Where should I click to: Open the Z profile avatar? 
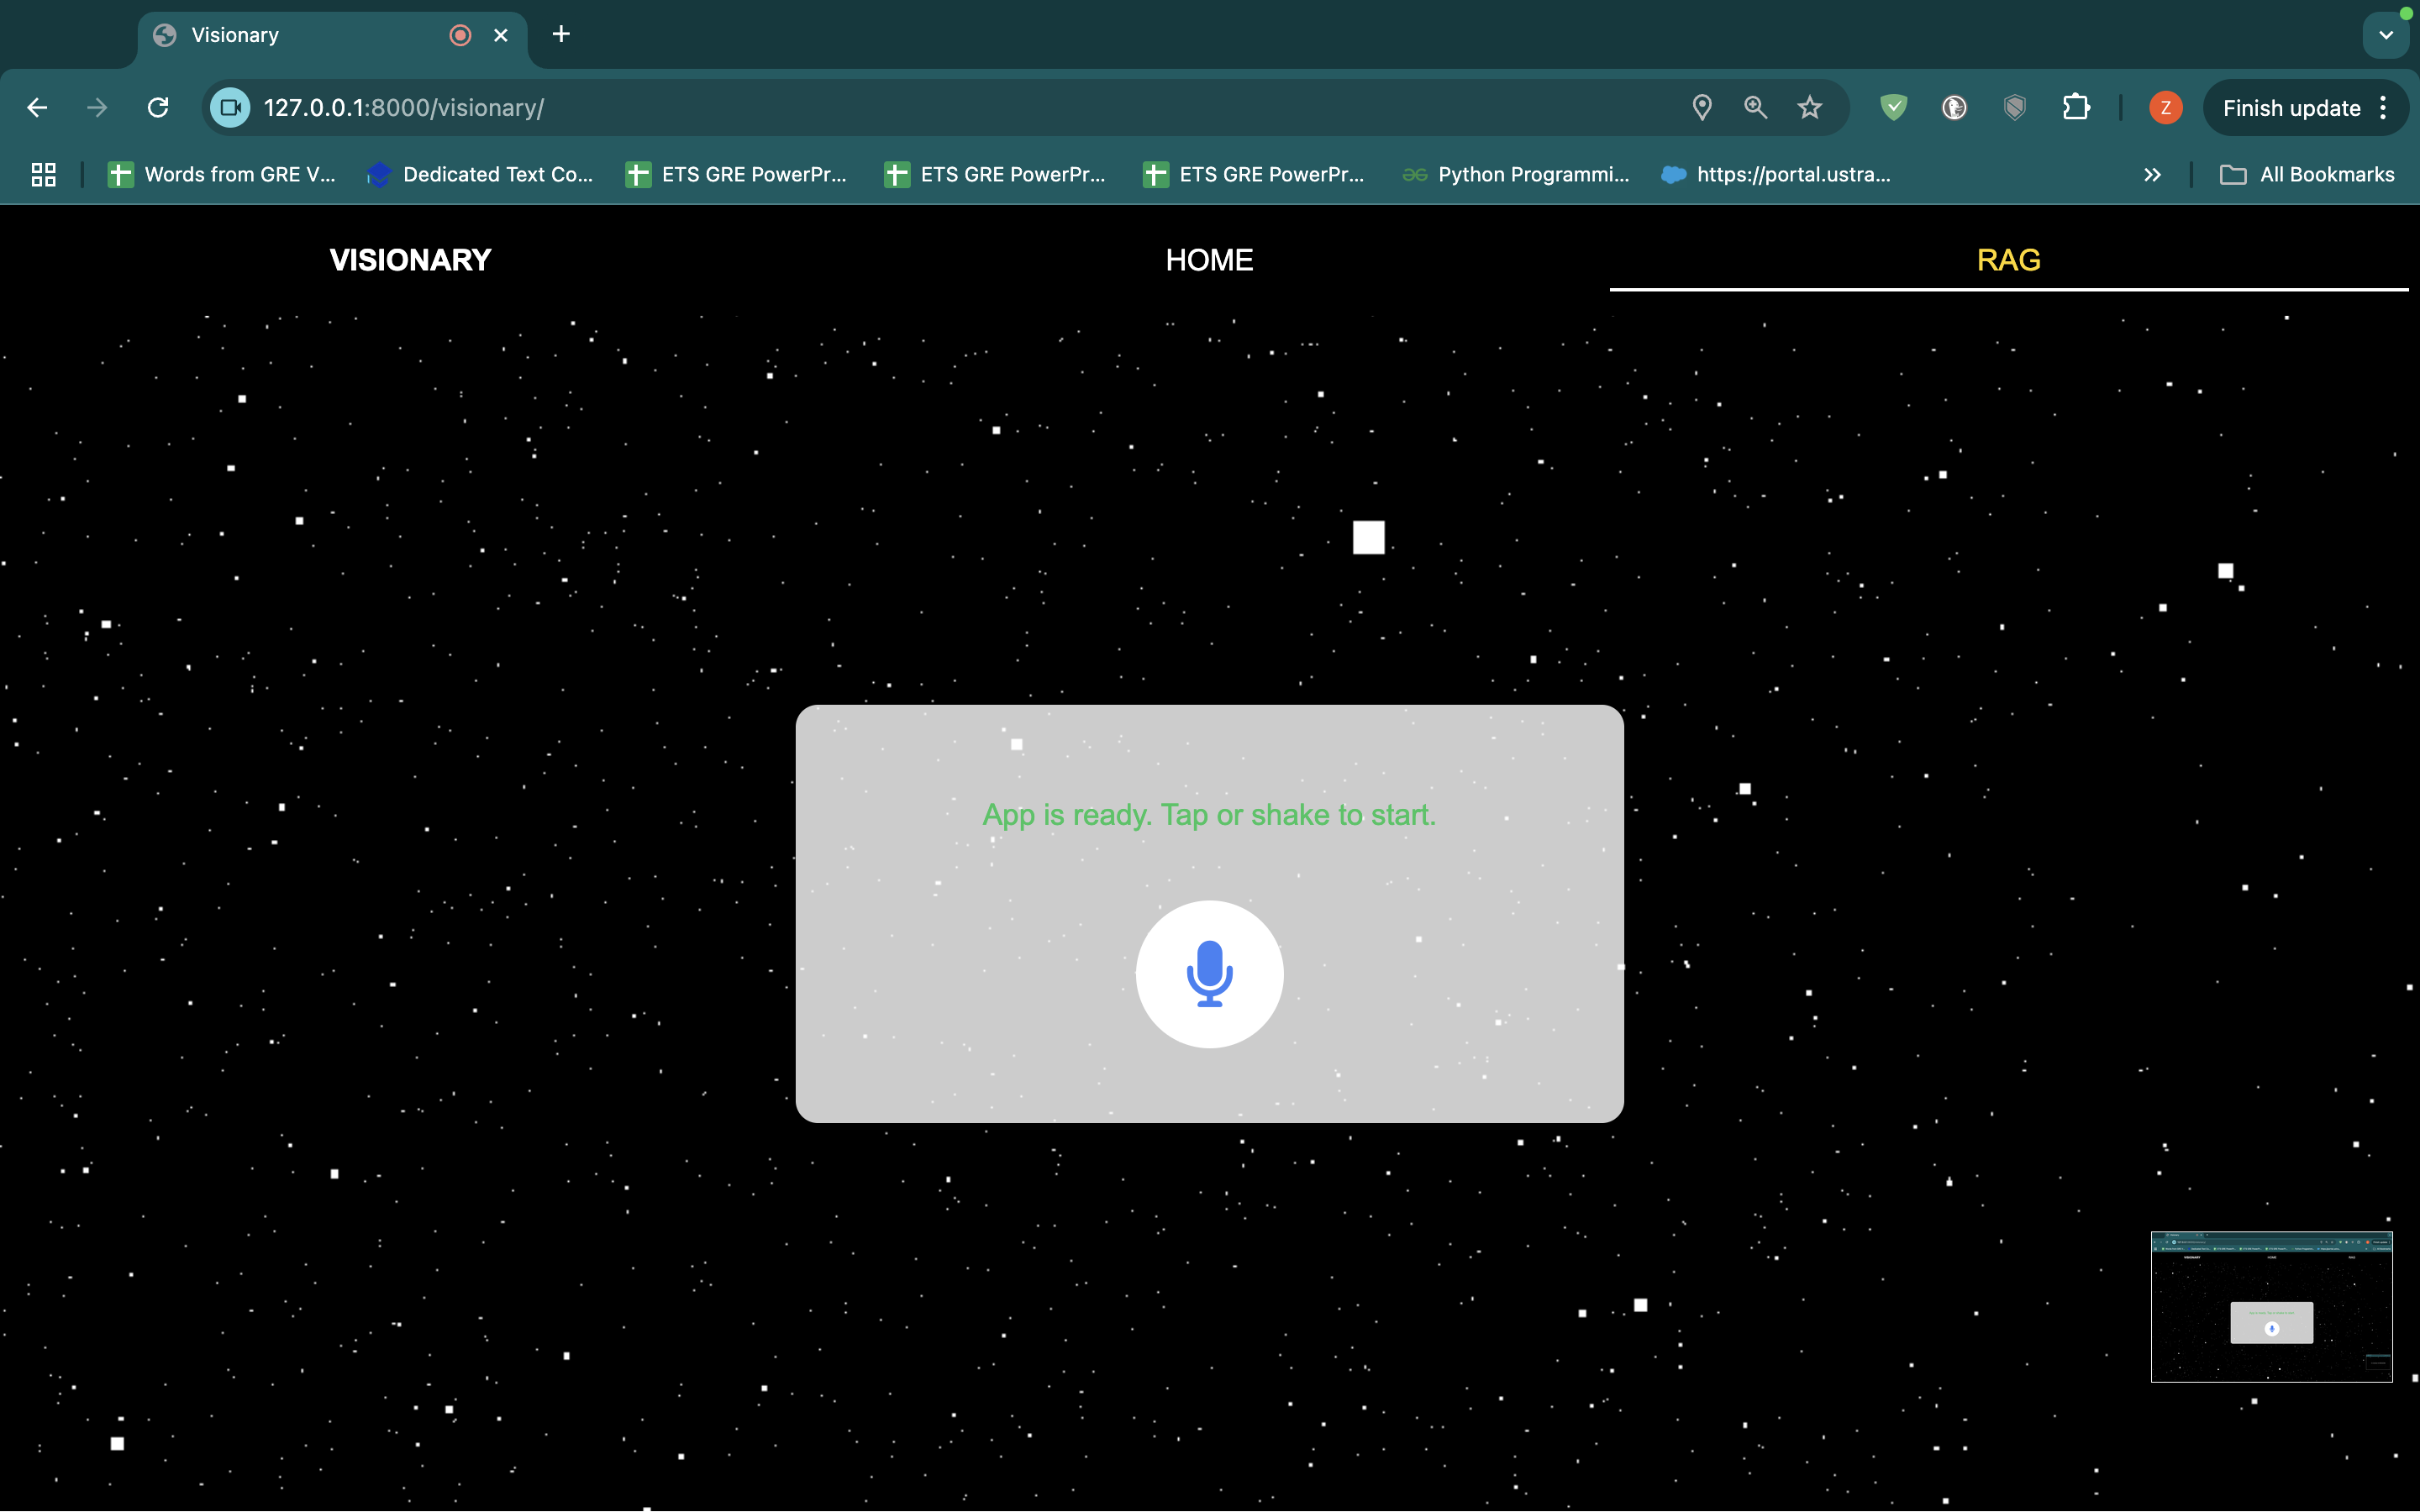(x=2165, y=108)
